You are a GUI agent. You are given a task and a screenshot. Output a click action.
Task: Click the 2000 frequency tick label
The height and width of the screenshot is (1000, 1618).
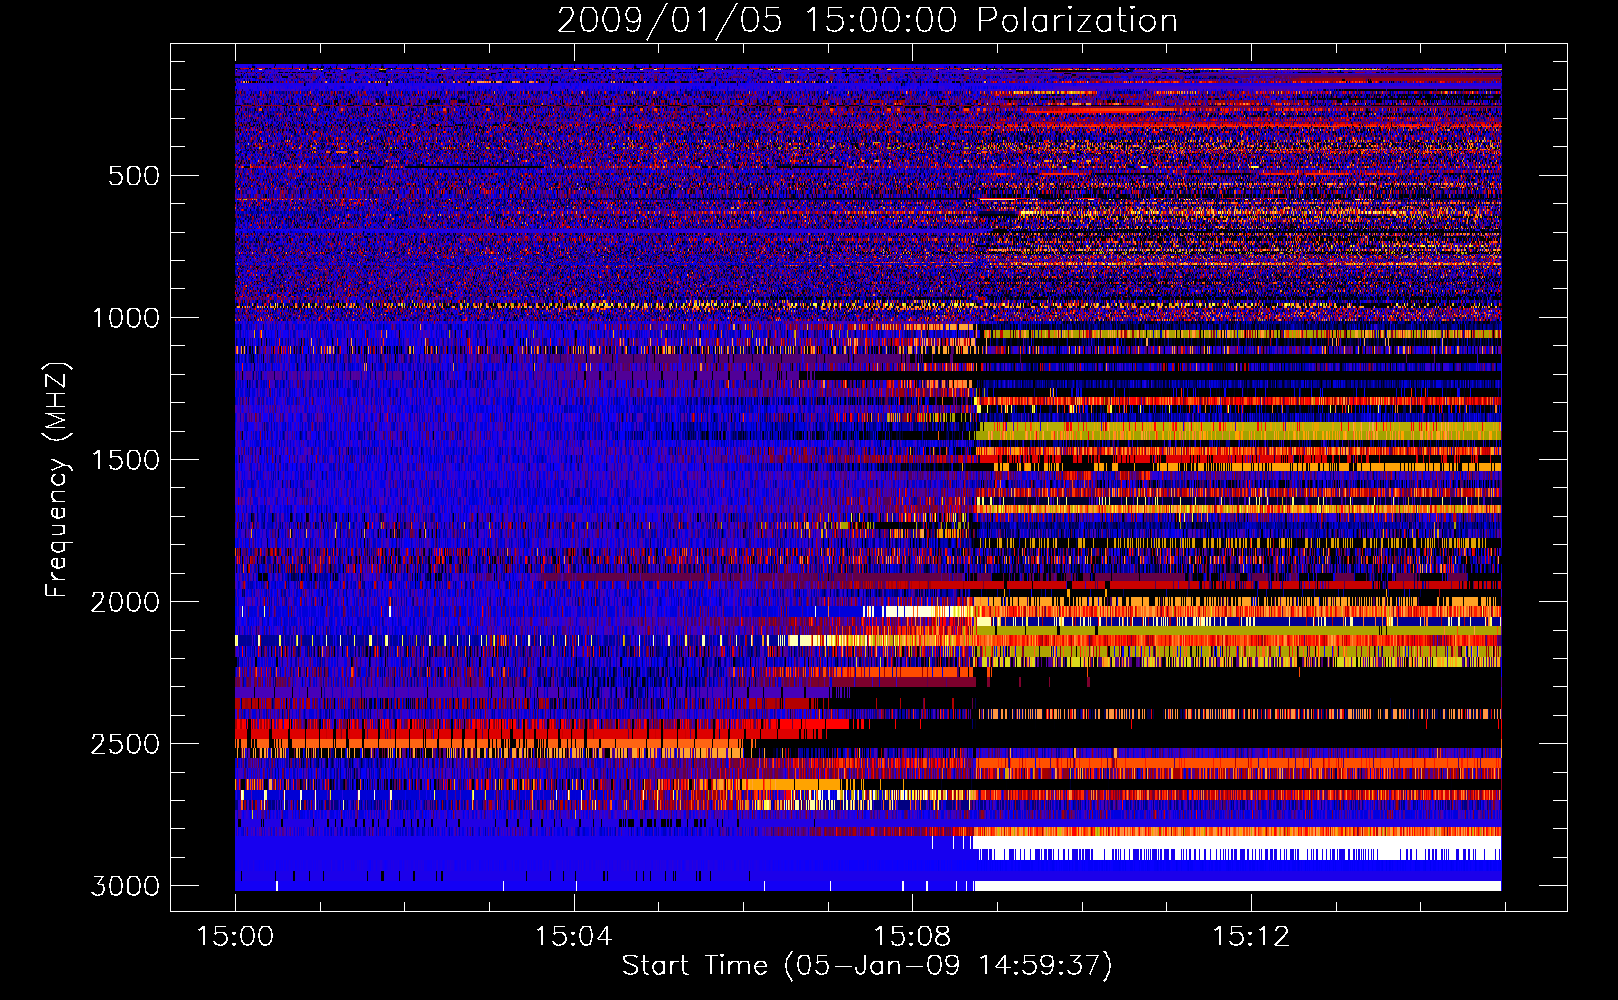click(x=126, y=602)
